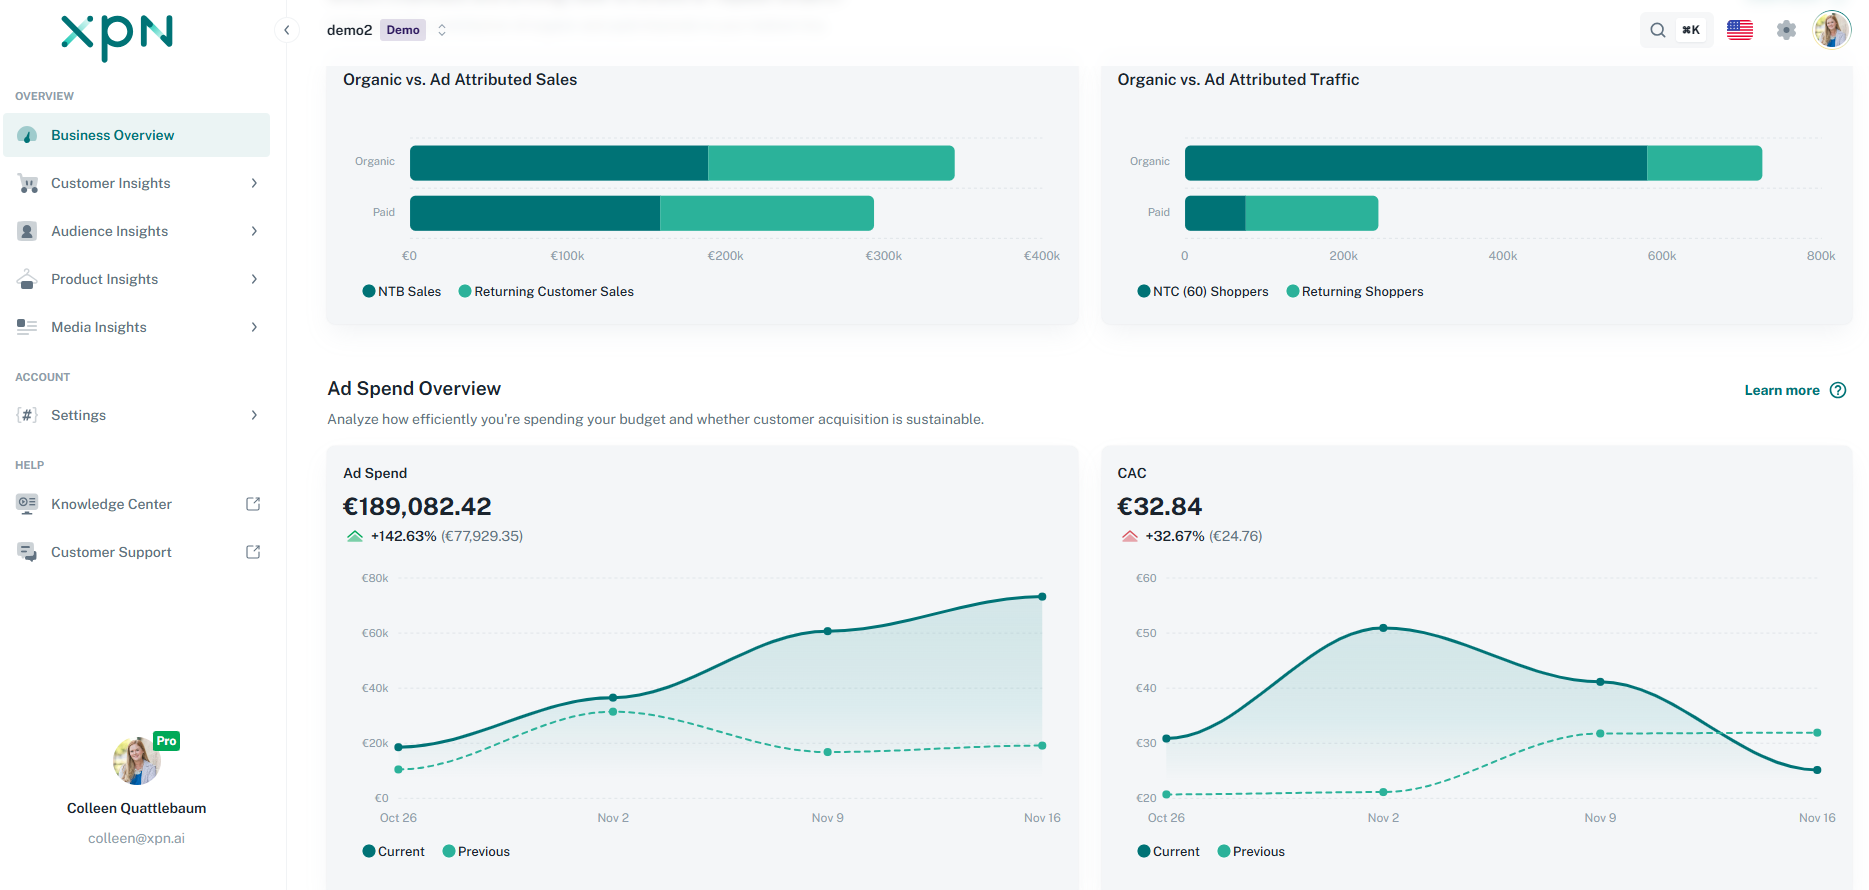Click the Organic Returning Customer Sales bar segment

click(x=831, y=163)
